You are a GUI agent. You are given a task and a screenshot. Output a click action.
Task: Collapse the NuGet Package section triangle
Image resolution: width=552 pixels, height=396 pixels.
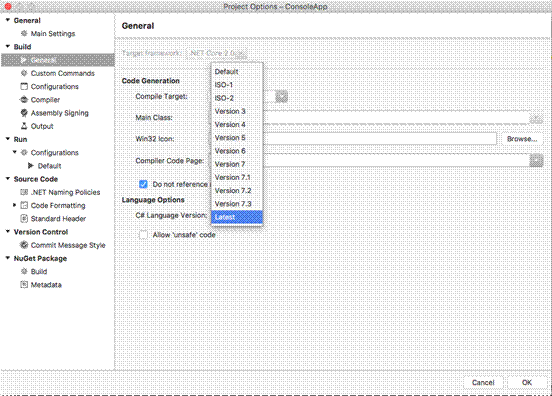click(8, 258)
